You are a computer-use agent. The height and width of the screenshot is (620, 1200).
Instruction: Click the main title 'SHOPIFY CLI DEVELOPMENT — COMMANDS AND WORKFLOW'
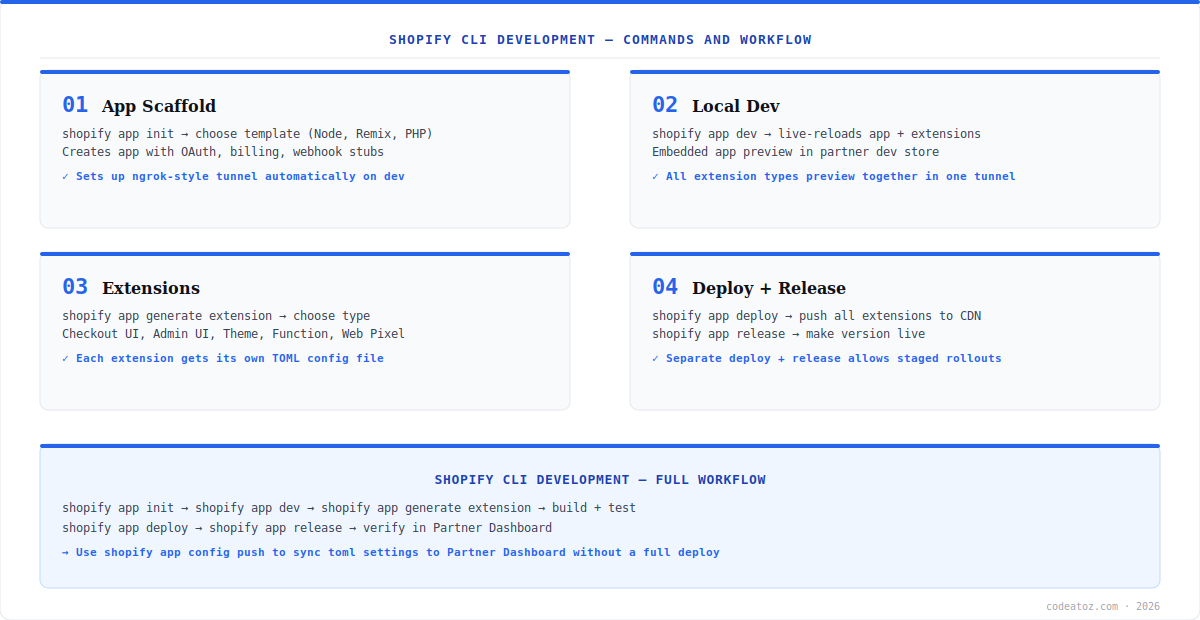(x=600, y=40)
